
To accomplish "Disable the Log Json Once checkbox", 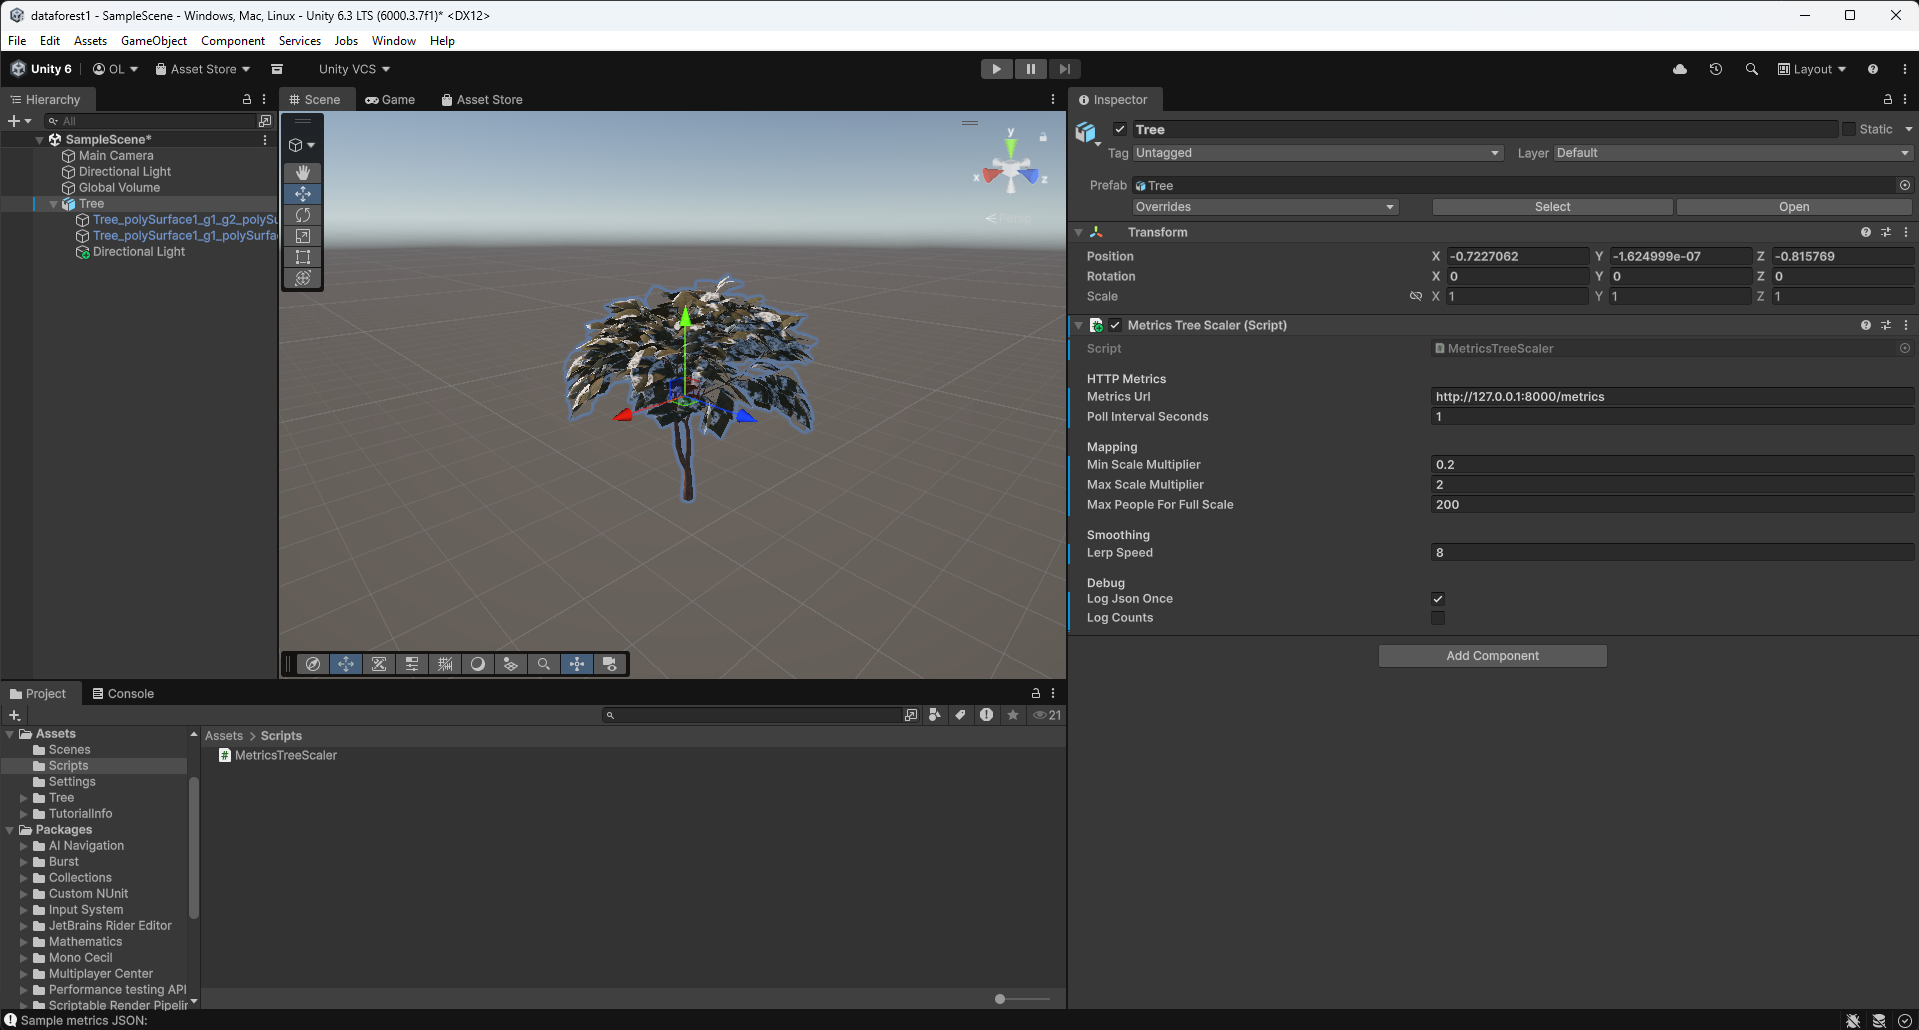I will pos(1437,598).
